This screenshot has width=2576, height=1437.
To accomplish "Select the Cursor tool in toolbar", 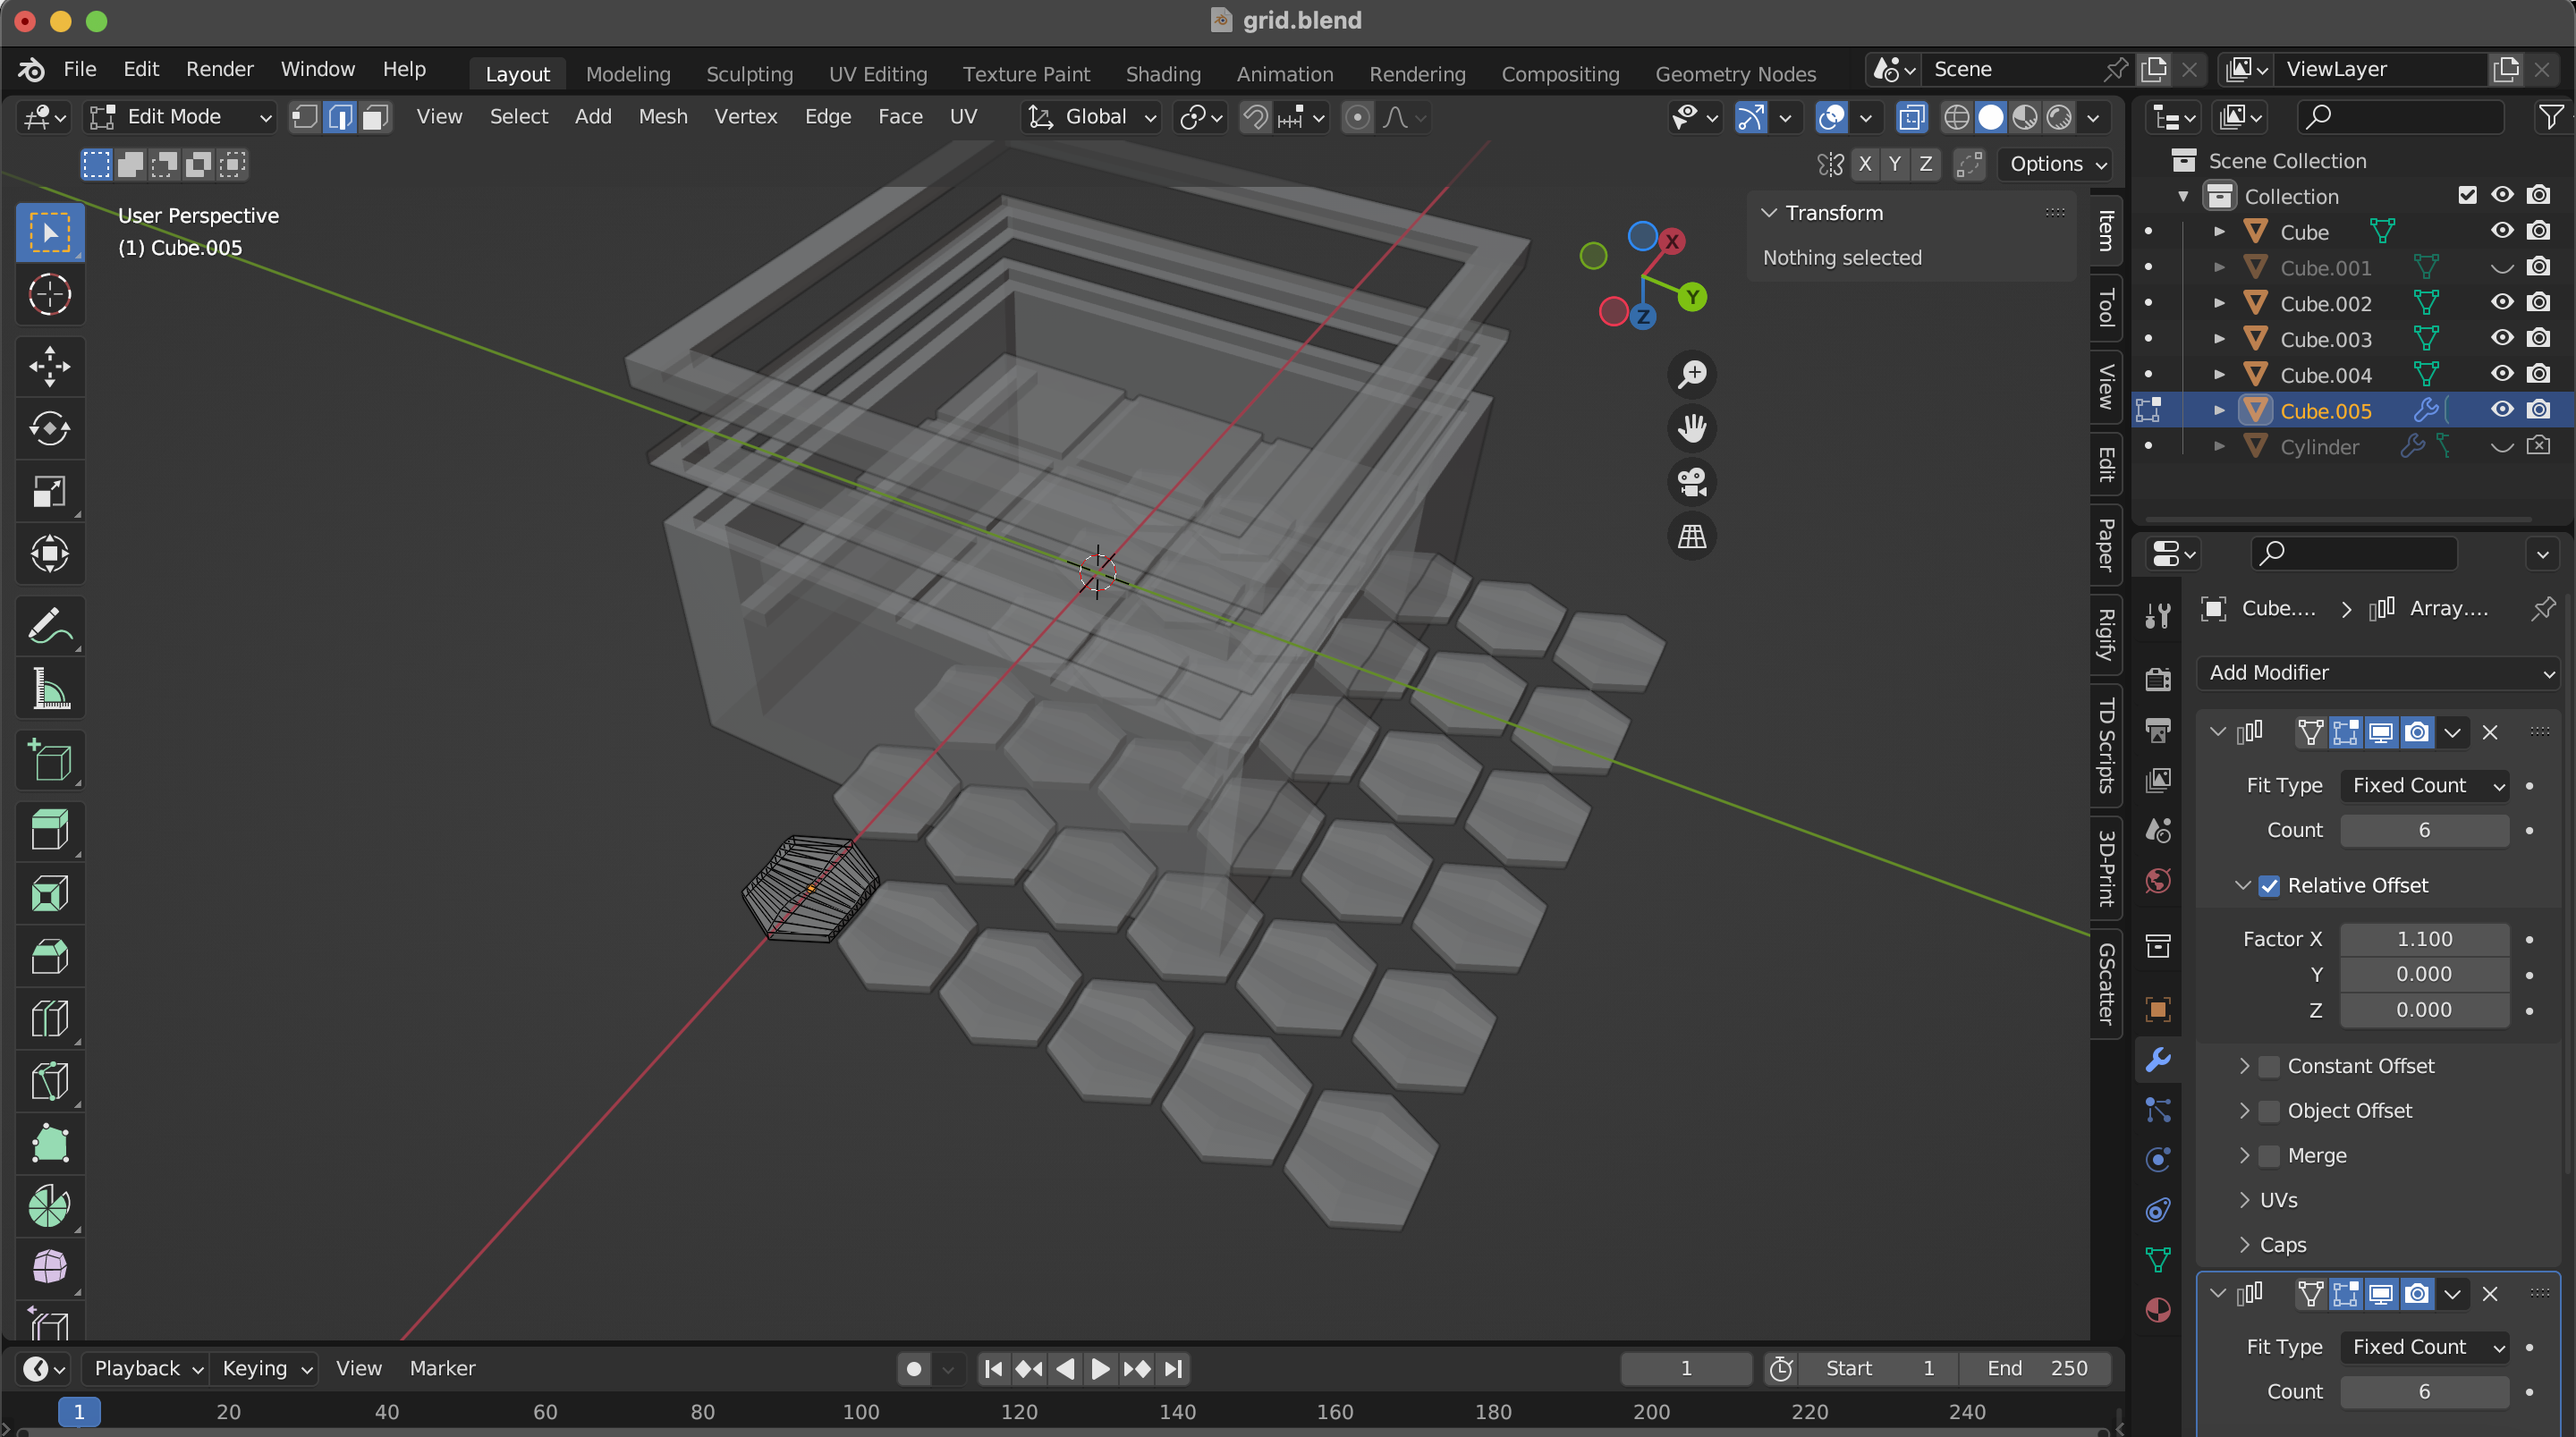I will [x=49, y=295].
